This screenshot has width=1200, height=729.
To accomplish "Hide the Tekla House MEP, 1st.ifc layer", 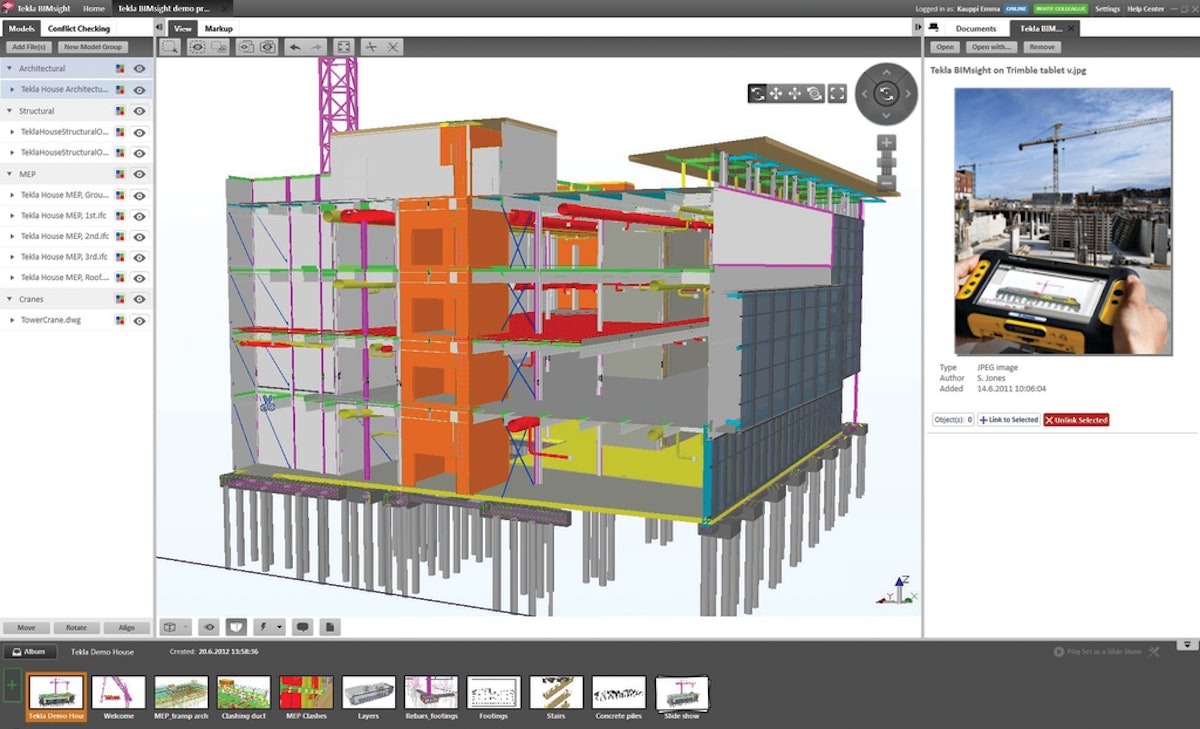I will coord(140,215).
